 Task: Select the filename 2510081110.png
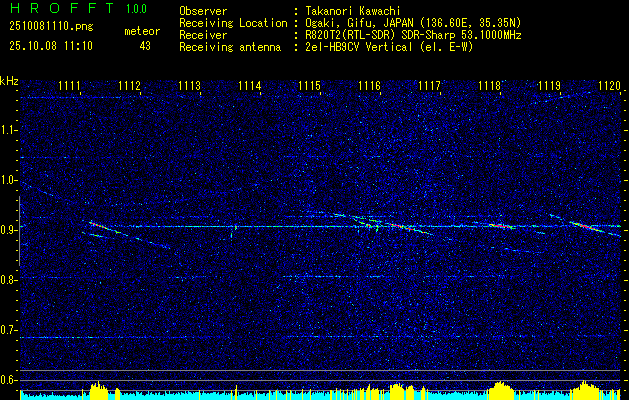point(51,26)
